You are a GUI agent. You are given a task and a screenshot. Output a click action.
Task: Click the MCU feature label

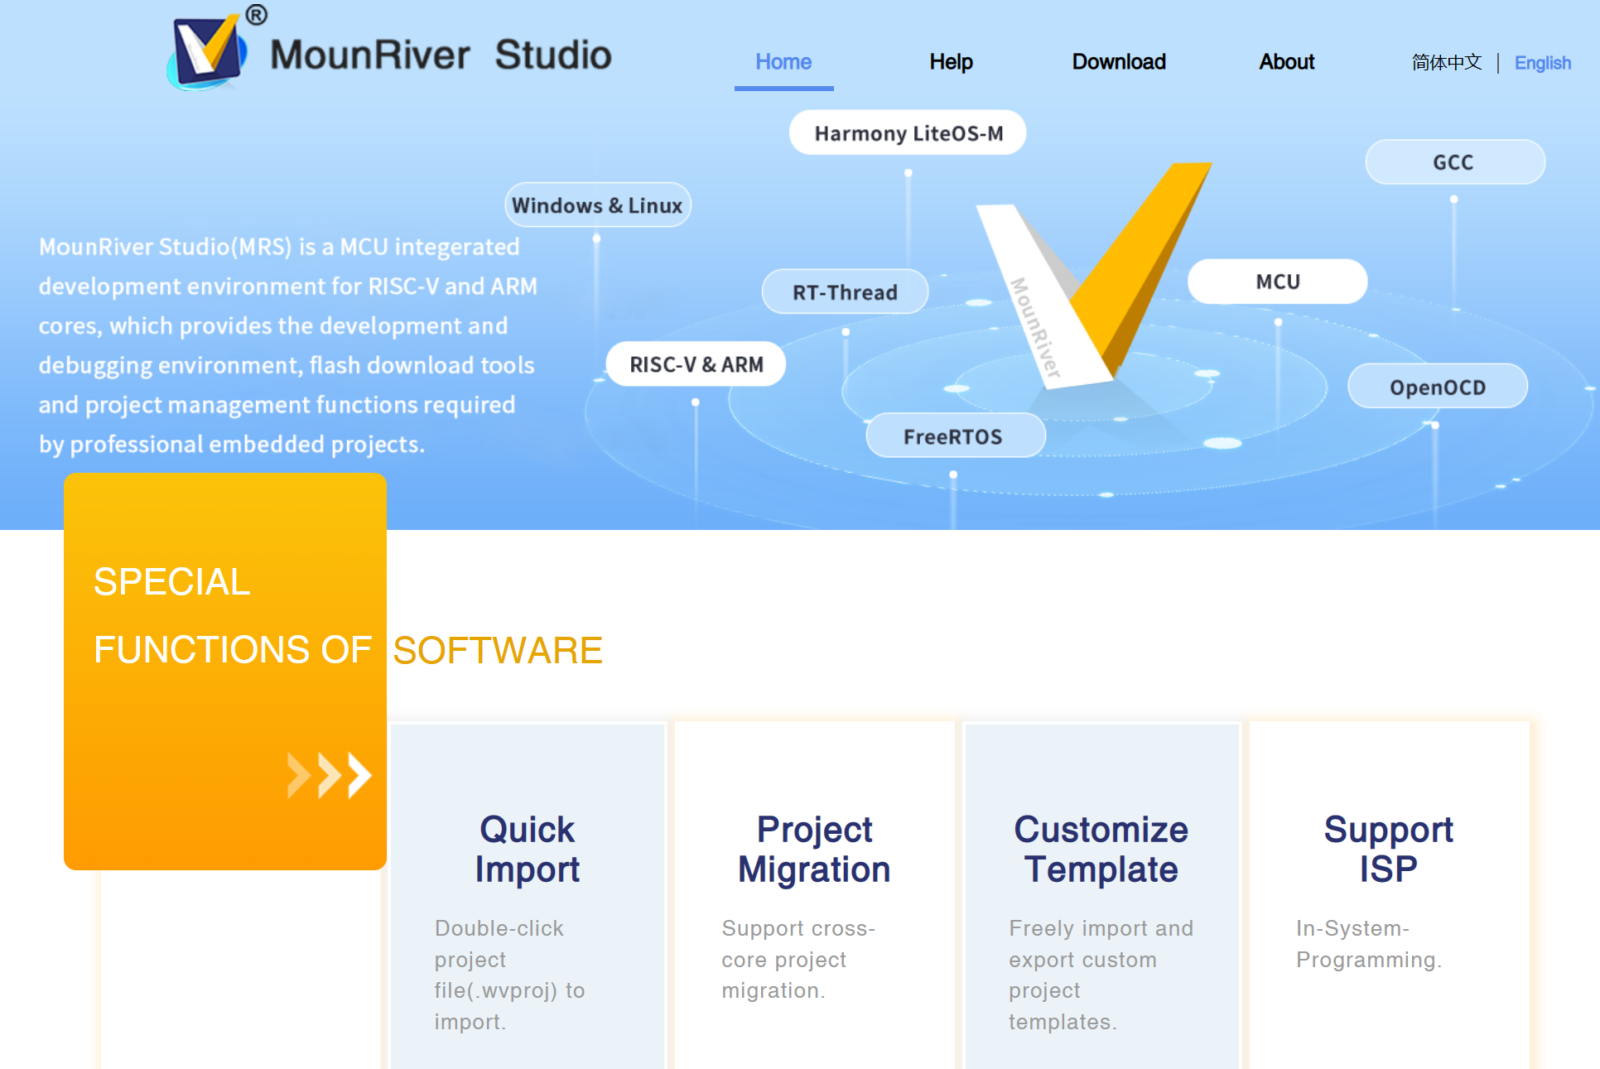pos(1277,281)
